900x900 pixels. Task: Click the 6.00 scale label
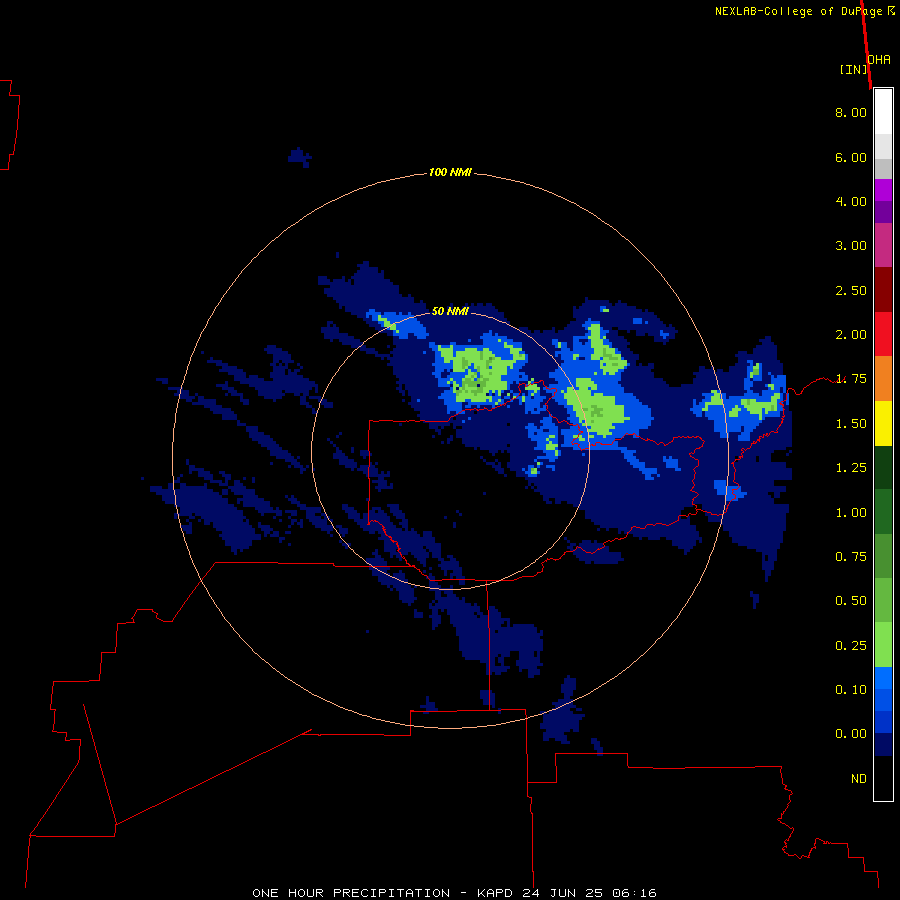[851, 157]
